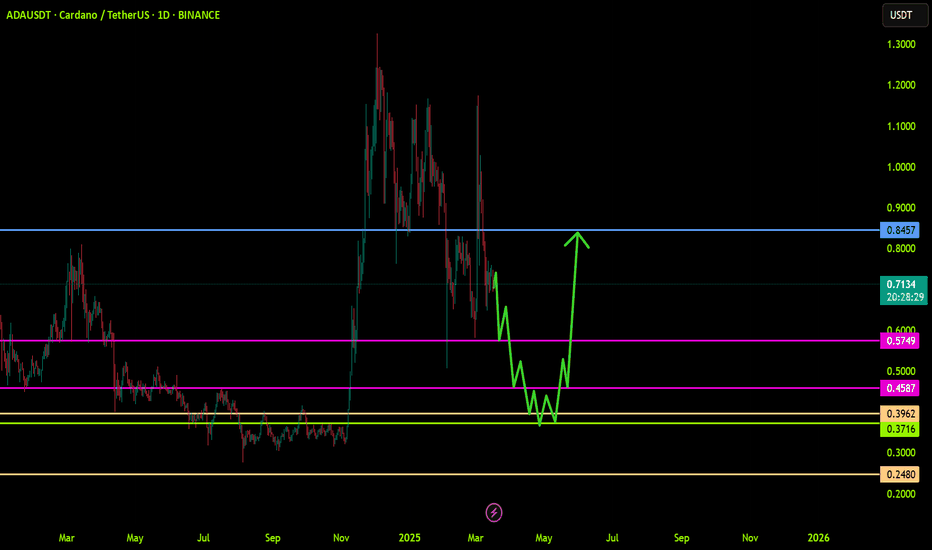This screenshot has width=932, height=550.
Task: Click the 0.3000 price axis value
Action: click(901, 452)
